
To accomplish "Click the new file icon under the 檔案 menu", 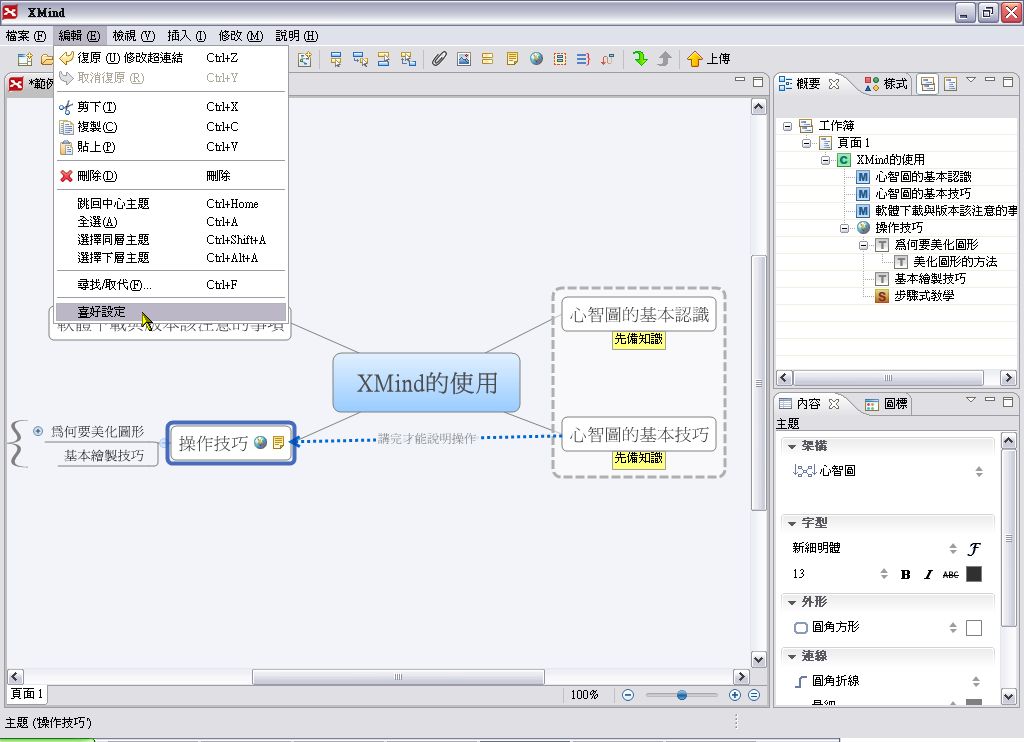I will (25, 59).
